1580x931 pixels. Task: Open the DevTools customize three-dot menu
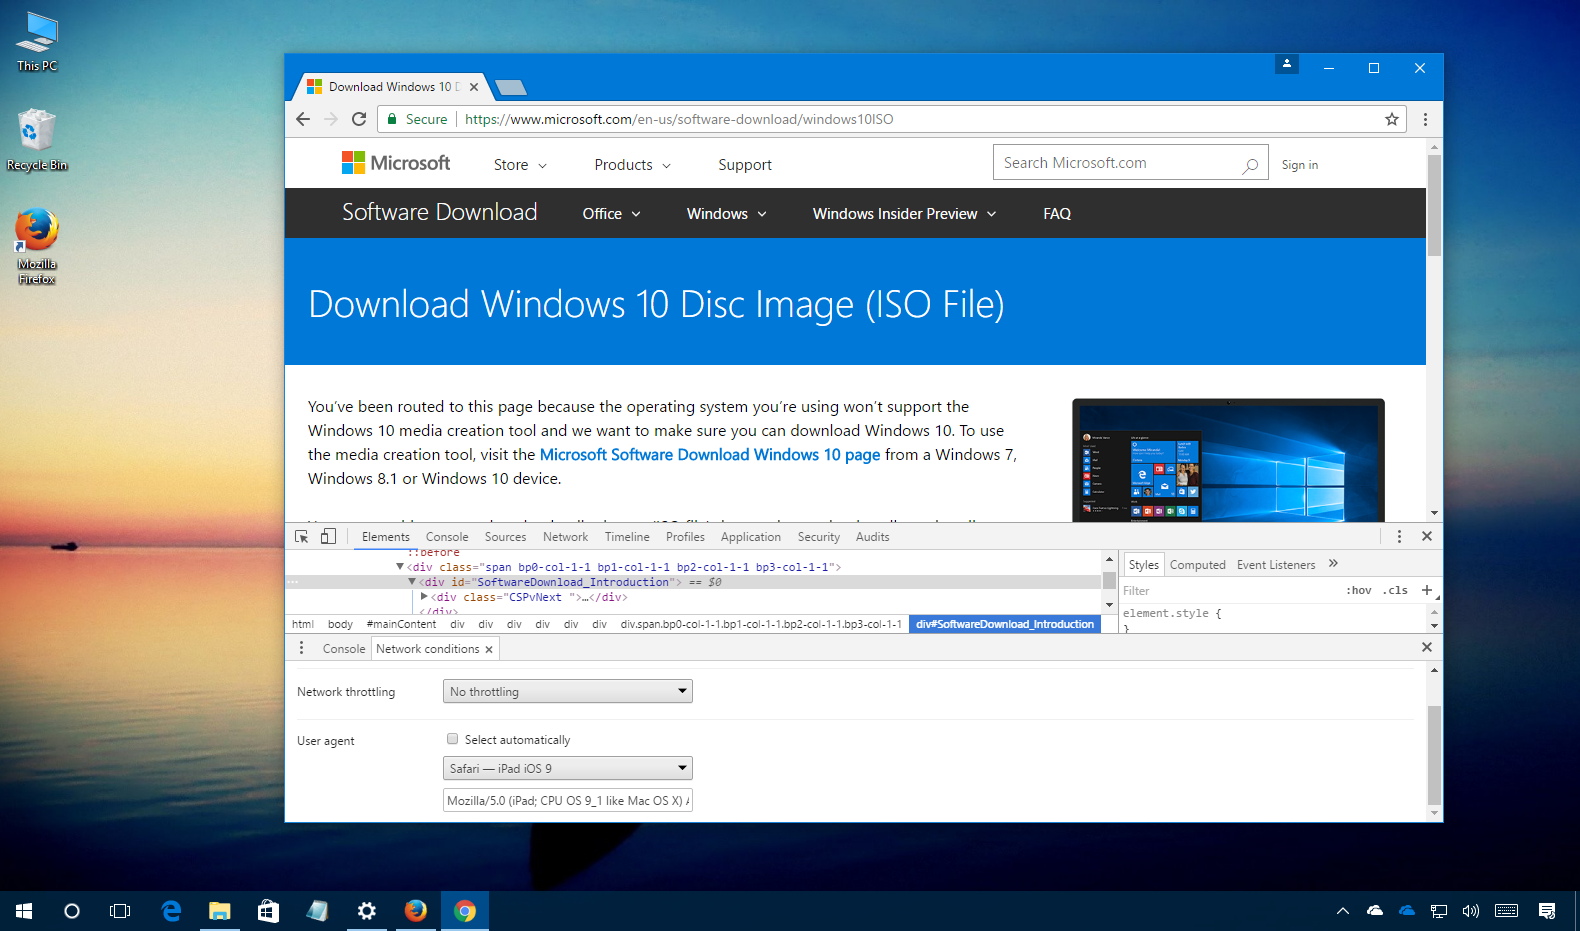1399,537
